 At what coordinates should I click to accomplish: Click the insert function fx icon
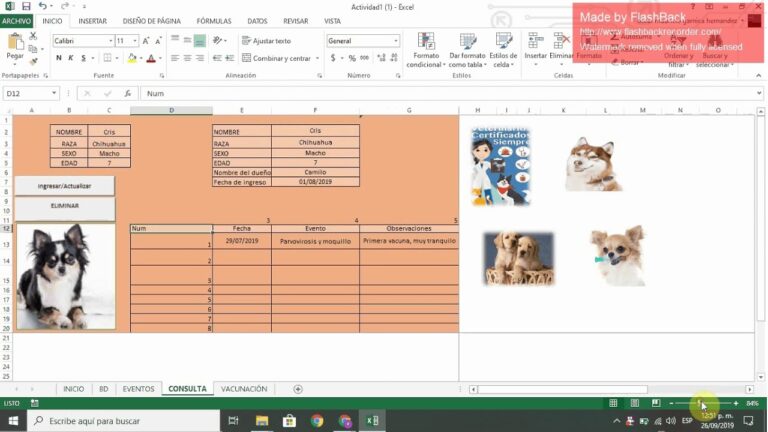(127, 93)
